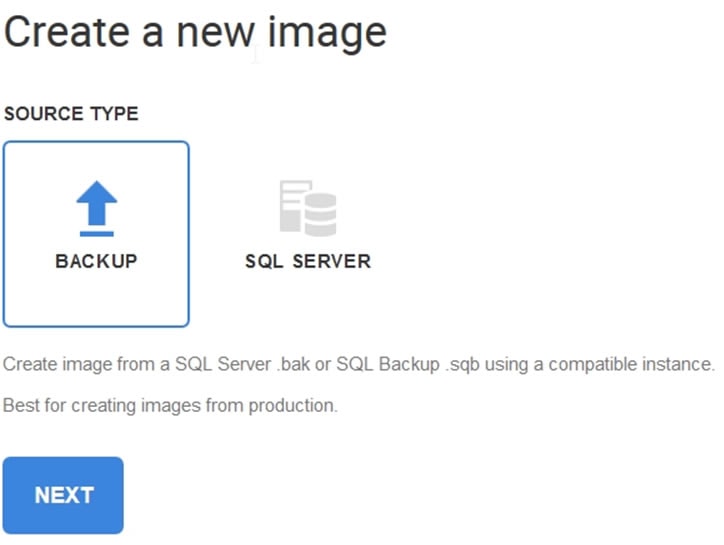Viewport: 724px width, 545px height.
Task: Click the "Best for creating images from production" line
Action: [170, 406]
